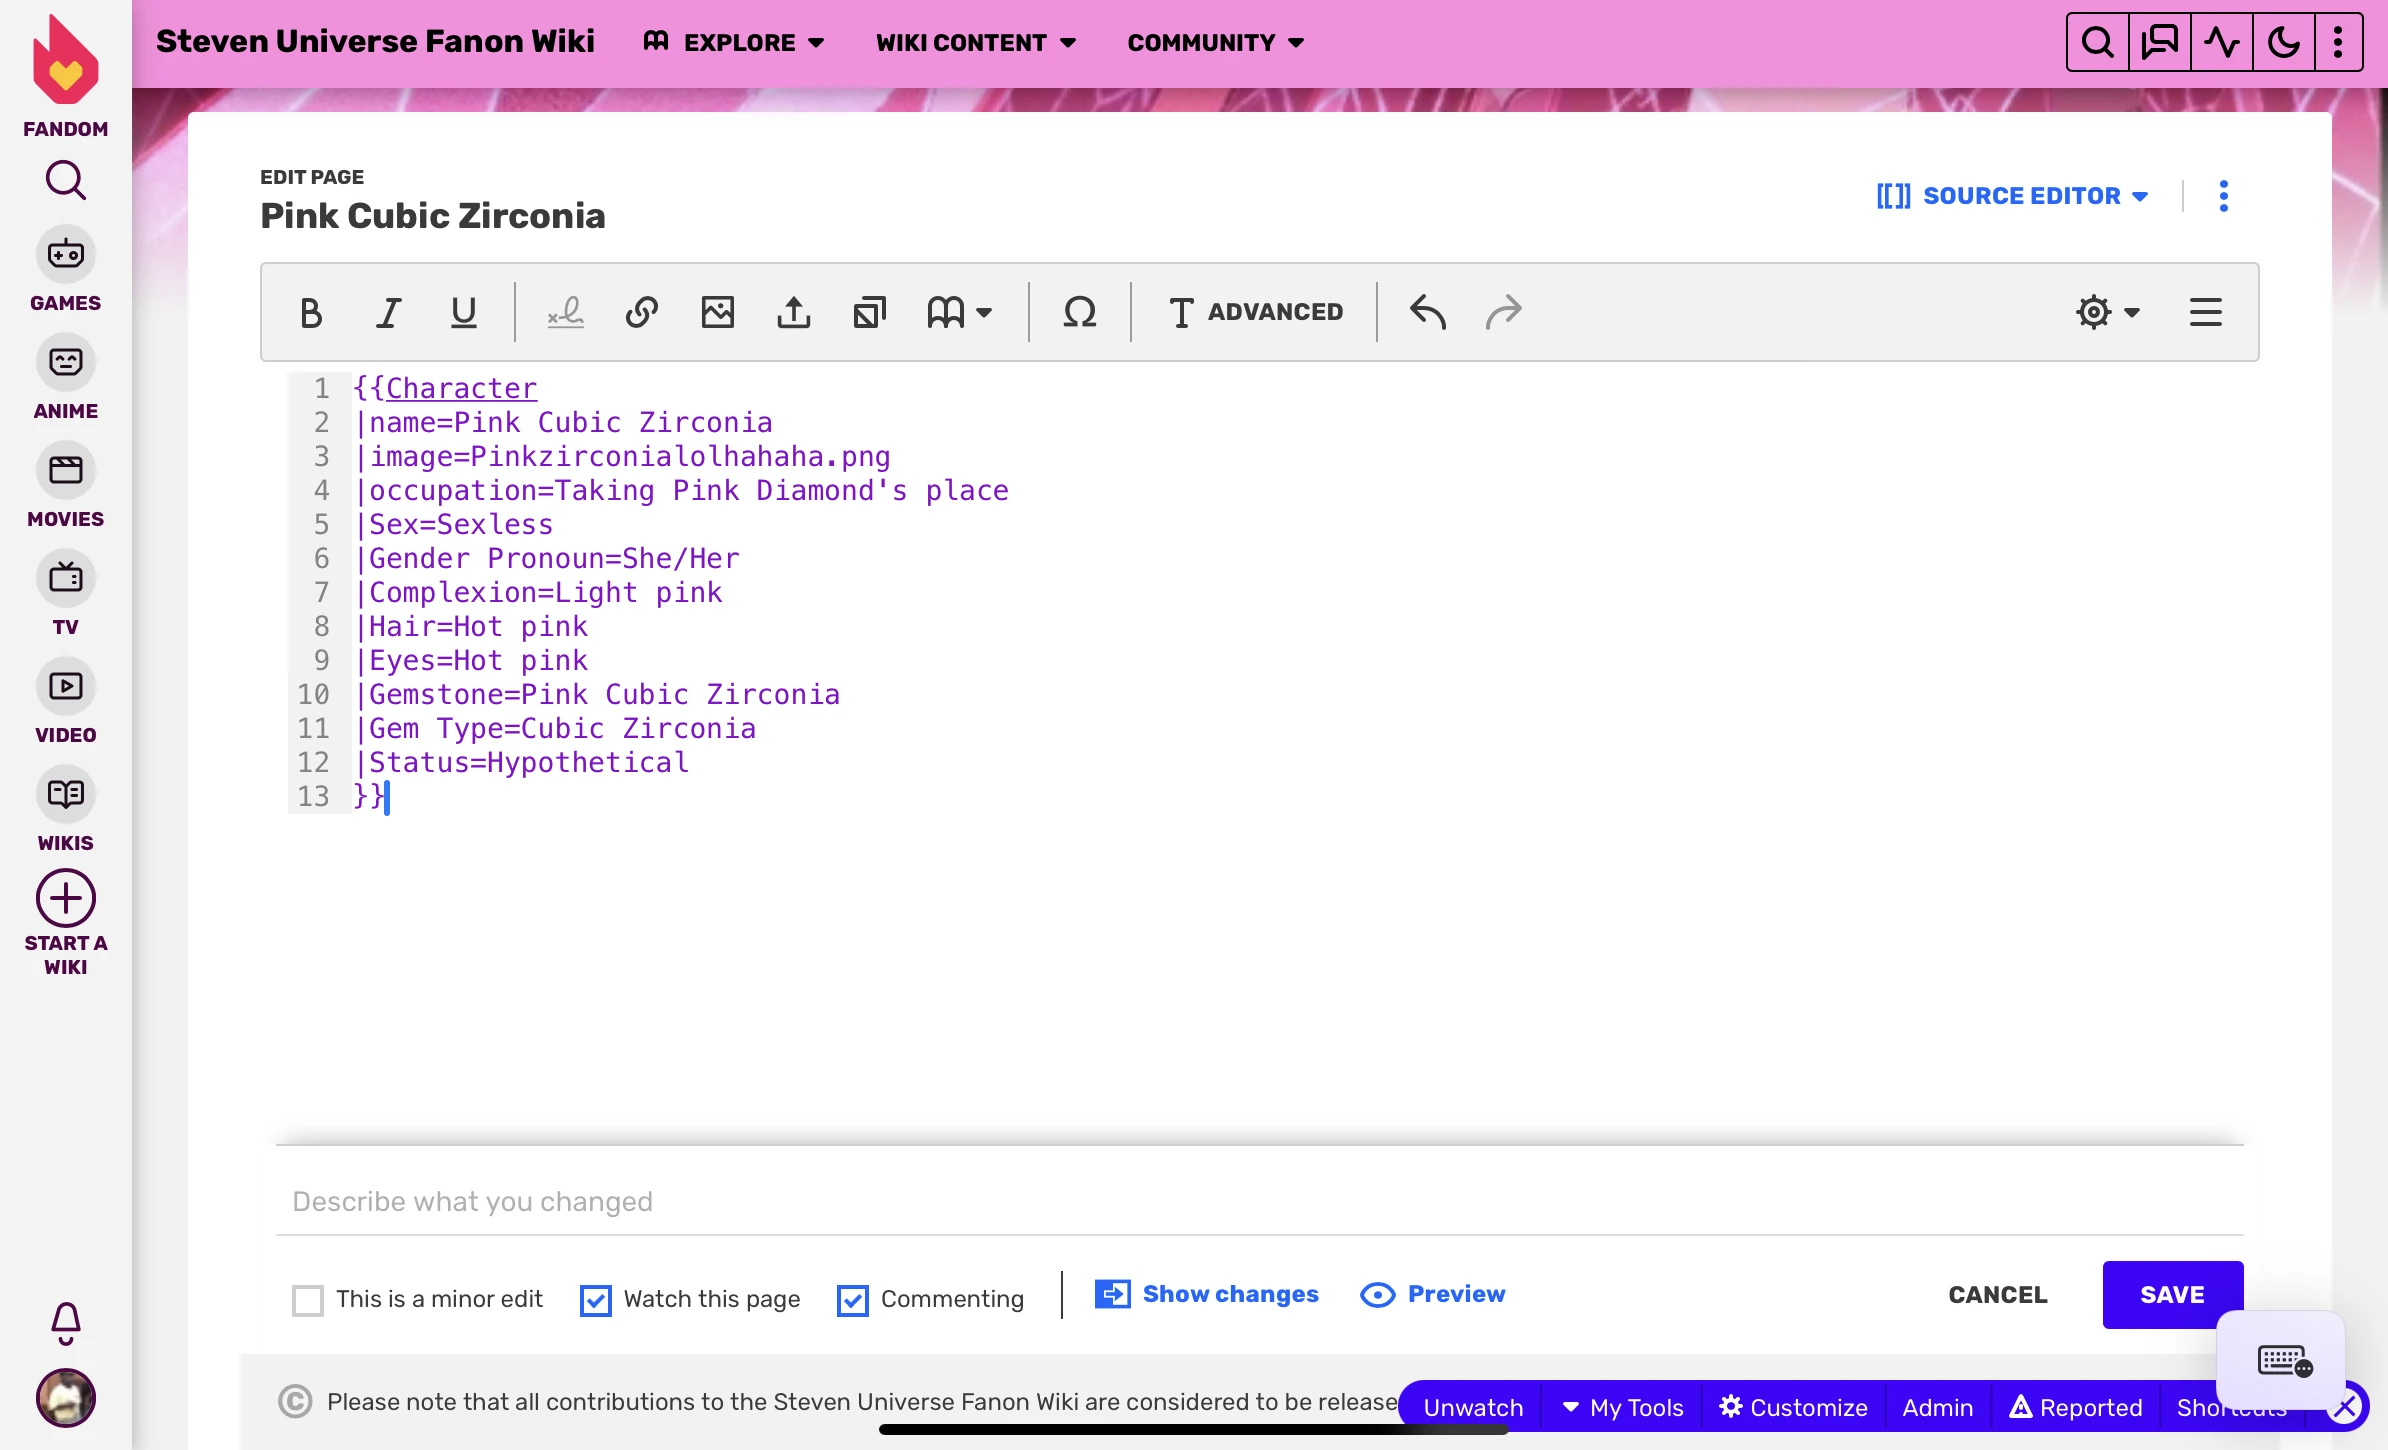The height and width of the screenshot is (1450, 2388).
Task: Switch to dark theme via moon icon
Action: 2283,42
